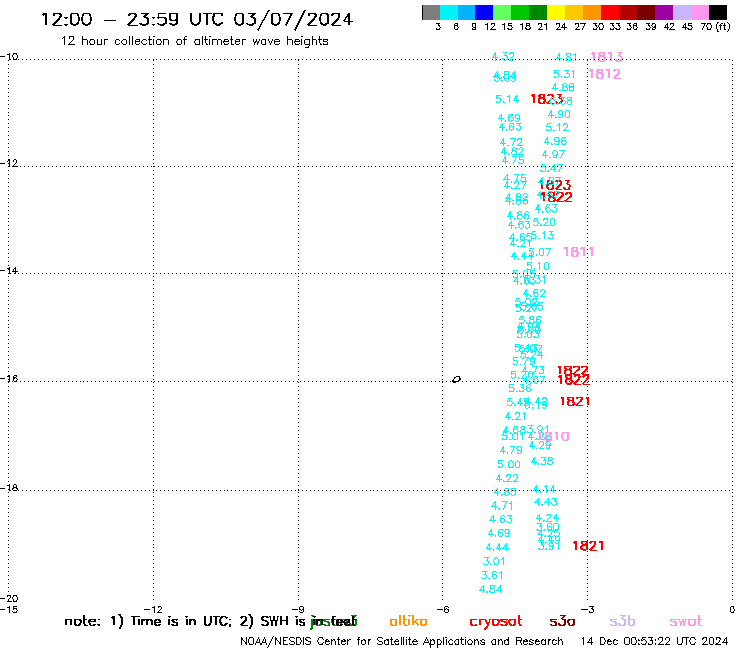740x650 pixels.
Task: Click the wave height value '3.01'
Action: [x=494, y=561]
